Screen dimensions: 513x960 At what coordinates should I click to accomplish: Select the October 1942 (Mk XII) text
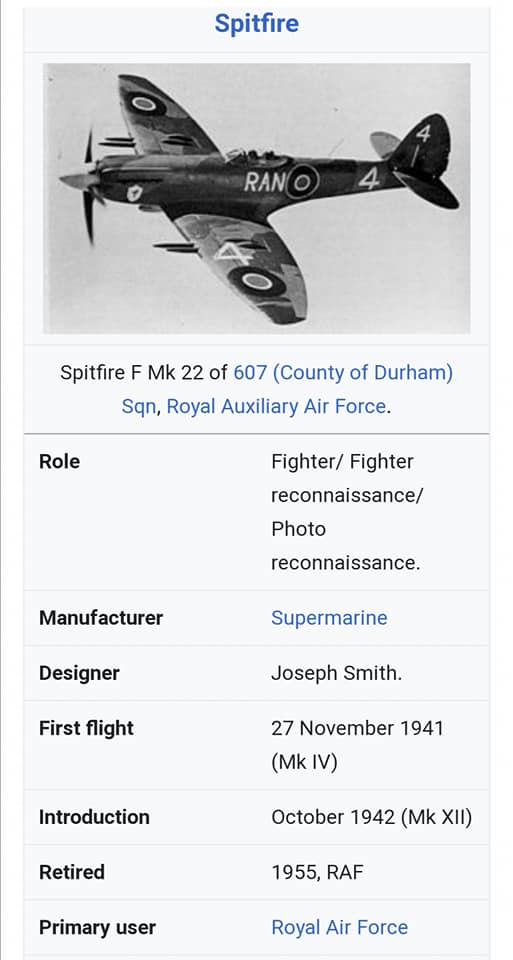tap(372, 817)
